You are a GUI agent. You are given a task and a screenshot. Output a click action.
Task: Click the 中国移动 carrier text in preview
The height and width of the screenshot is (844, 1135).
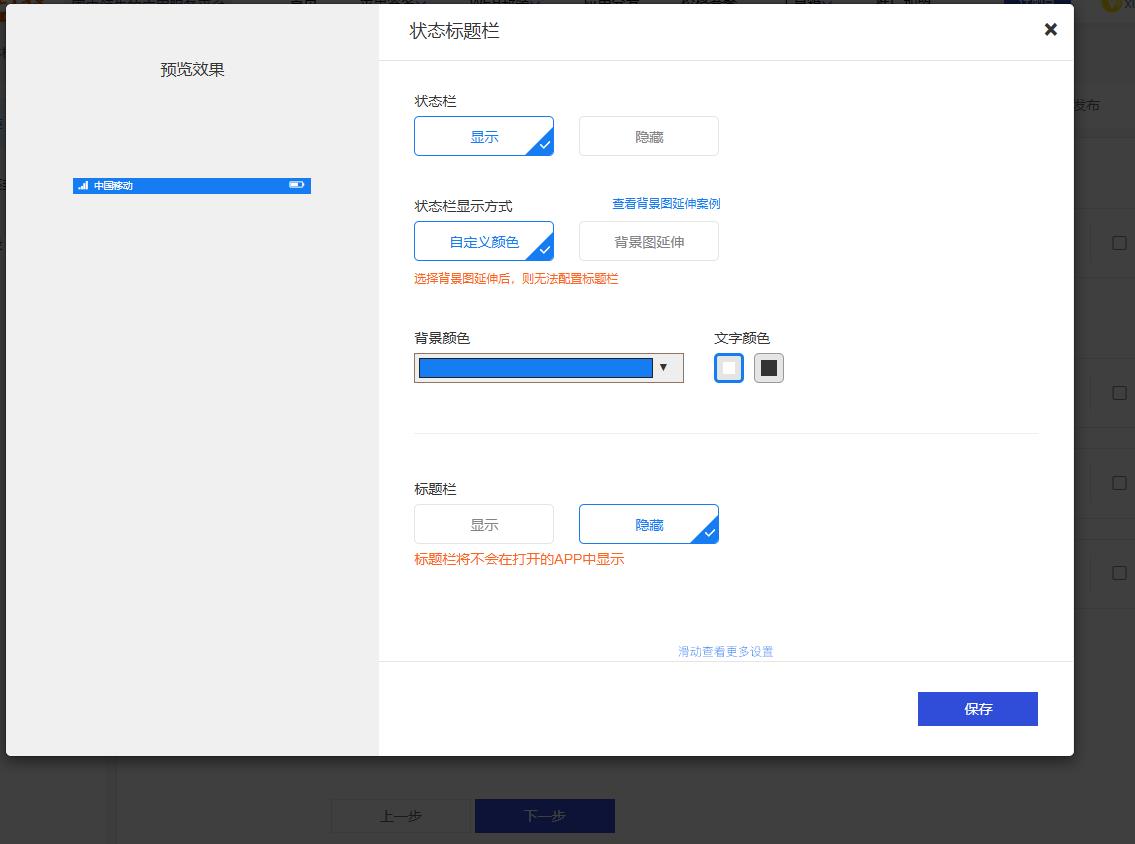click(x=113, y=186)
